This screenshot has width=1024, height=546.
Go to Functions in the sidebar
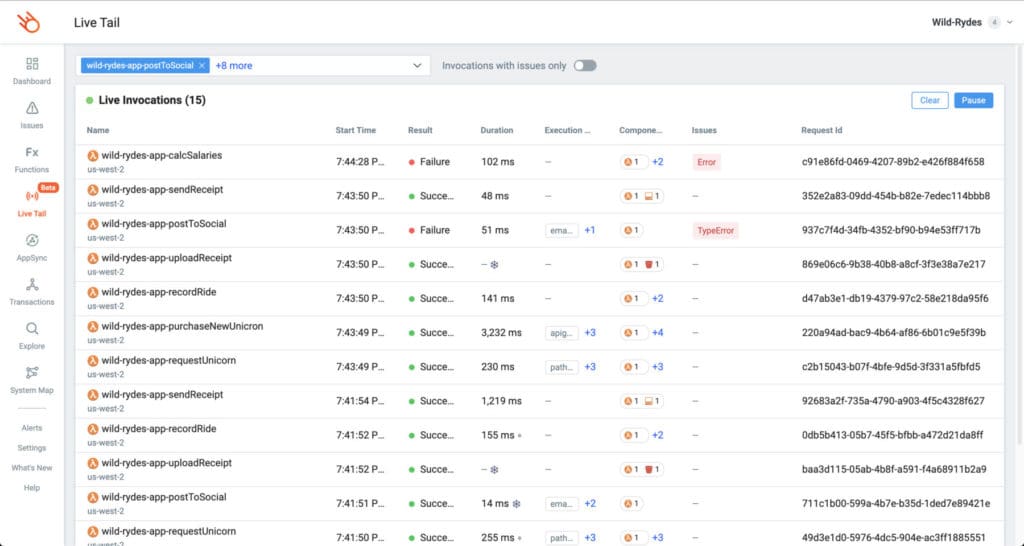pyautogui.click(x=32, y=153)
